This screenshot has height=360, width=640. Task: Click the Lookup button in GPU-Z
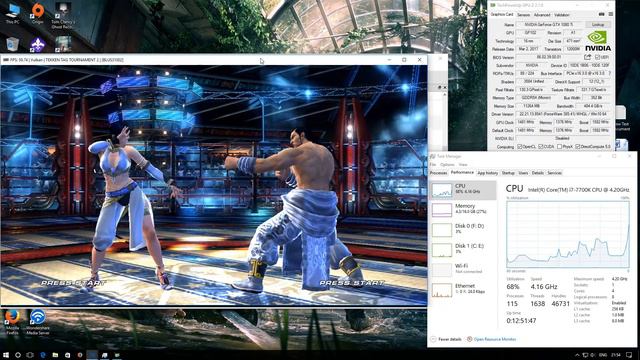[598, 24]
